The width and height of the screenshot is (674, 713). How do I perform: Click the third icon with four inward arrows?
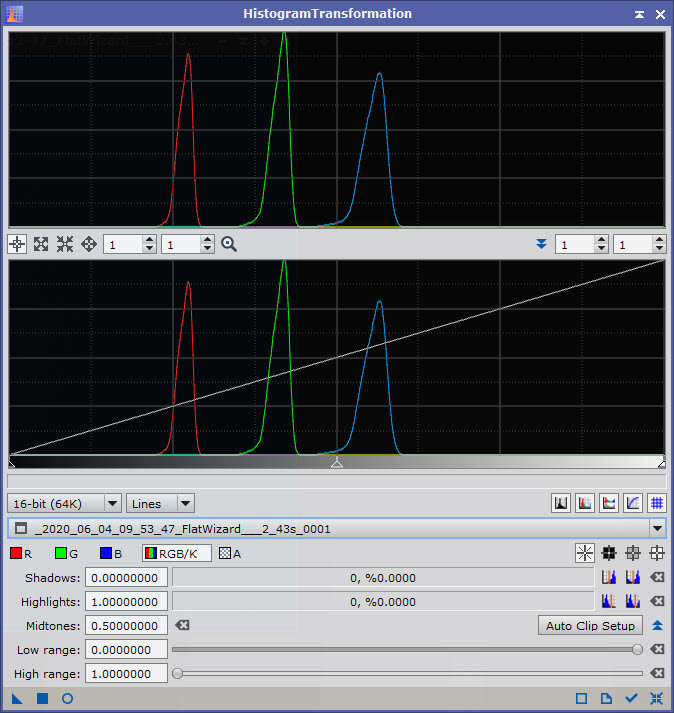click(65, 244)
